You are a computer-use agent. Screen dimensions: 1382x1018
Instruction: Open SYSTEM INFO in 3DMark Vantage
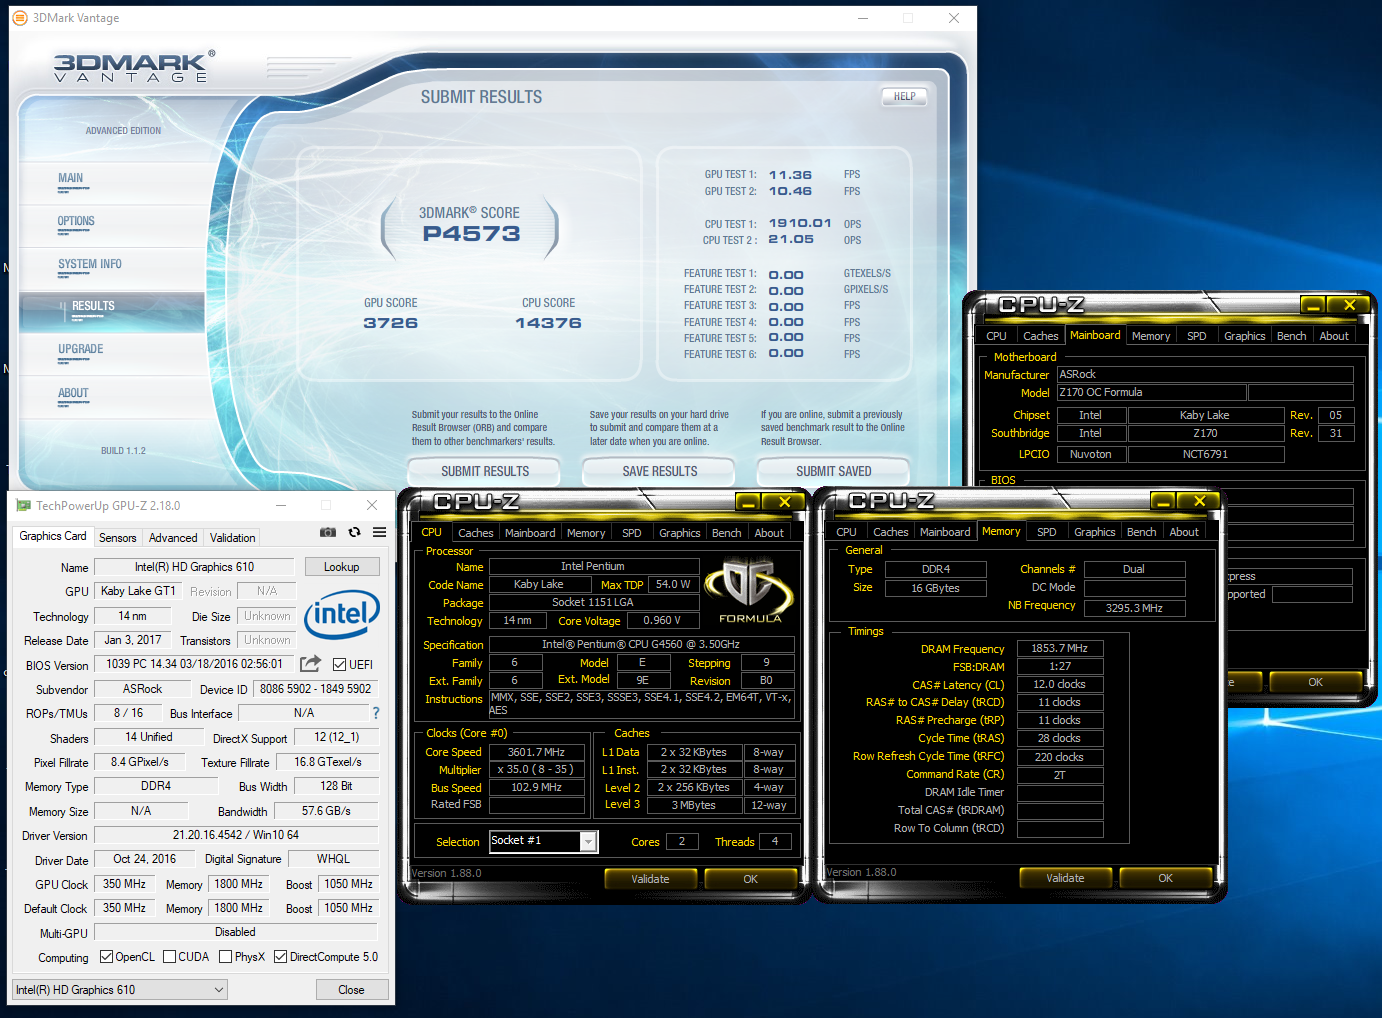(90, 265)
